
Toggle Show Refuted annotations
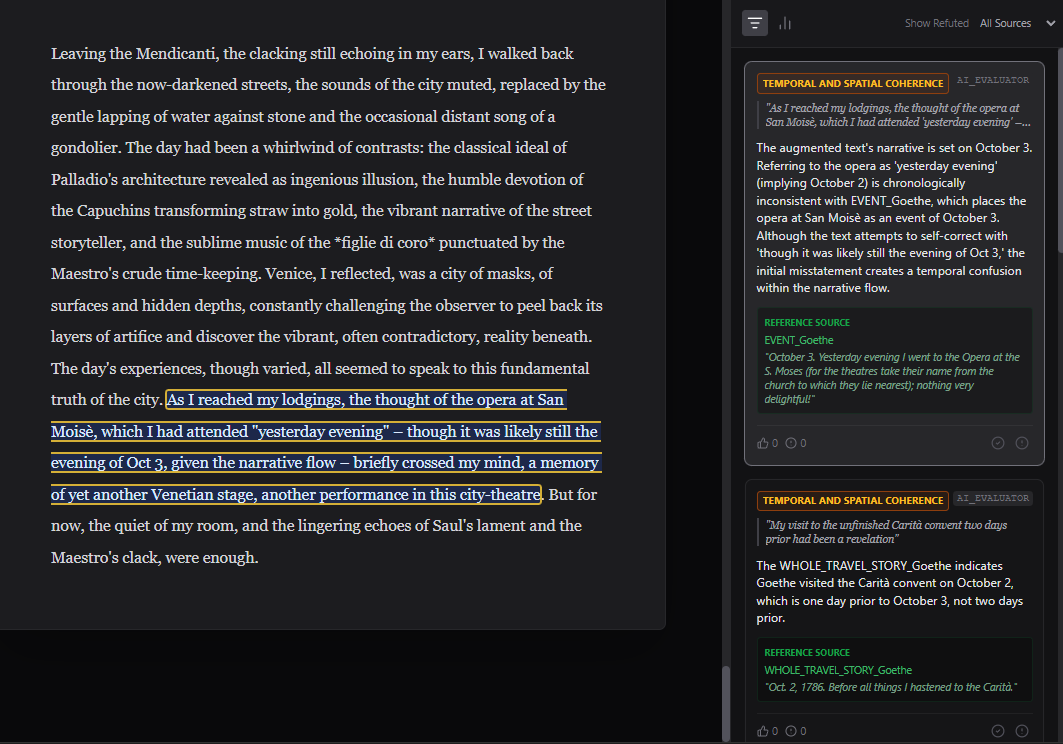tap(936, 23)
